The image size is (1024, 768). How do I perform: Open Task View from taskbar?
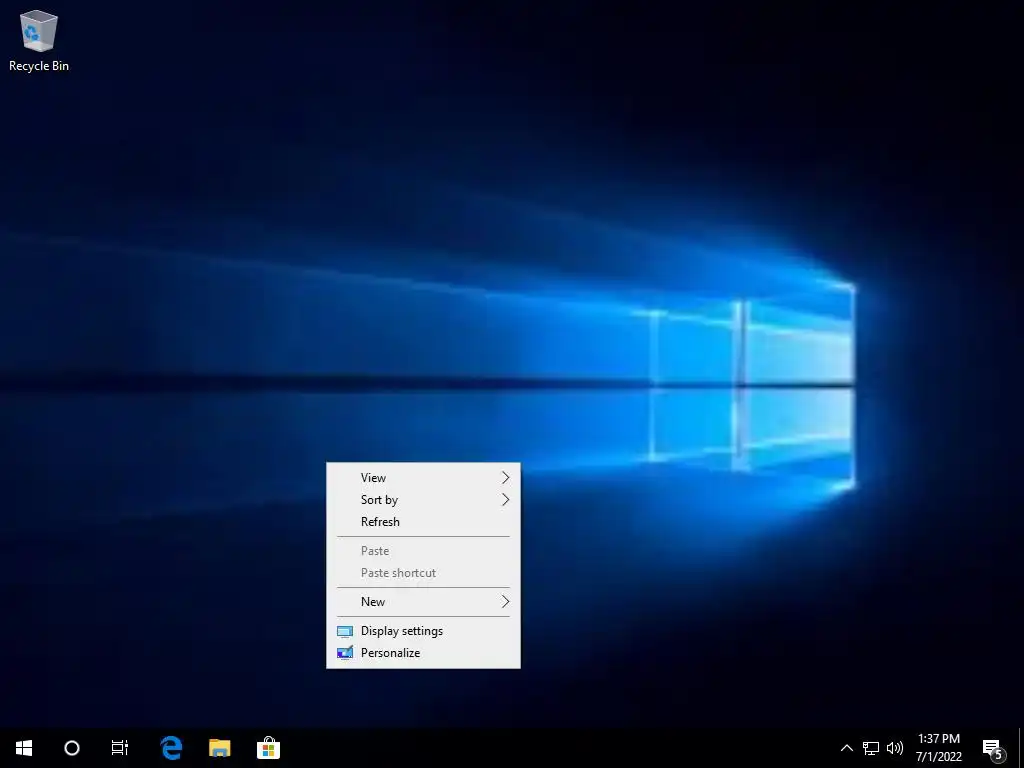point(120,748)
